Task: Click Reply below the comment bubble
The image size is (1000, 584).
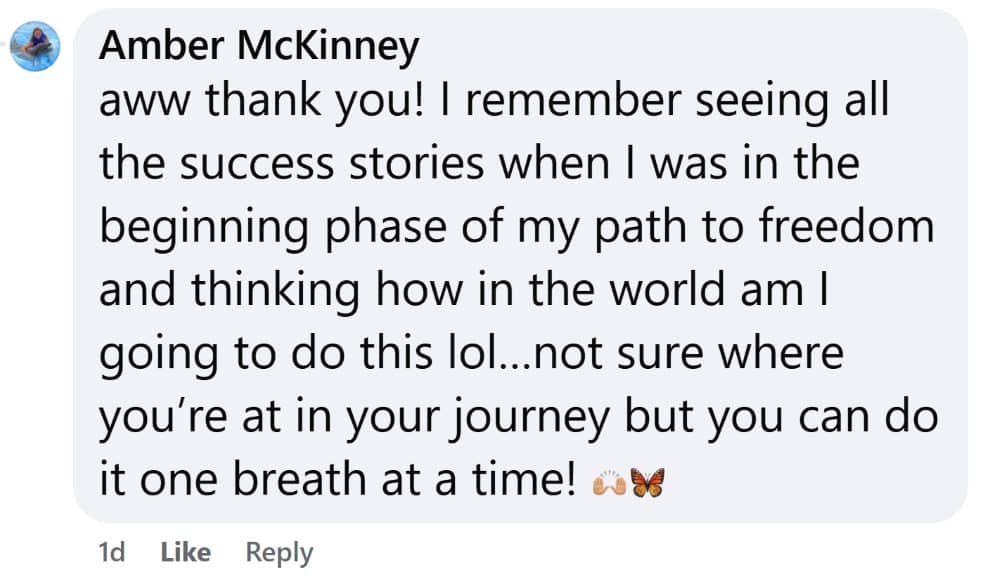Action: click(278, 551)
